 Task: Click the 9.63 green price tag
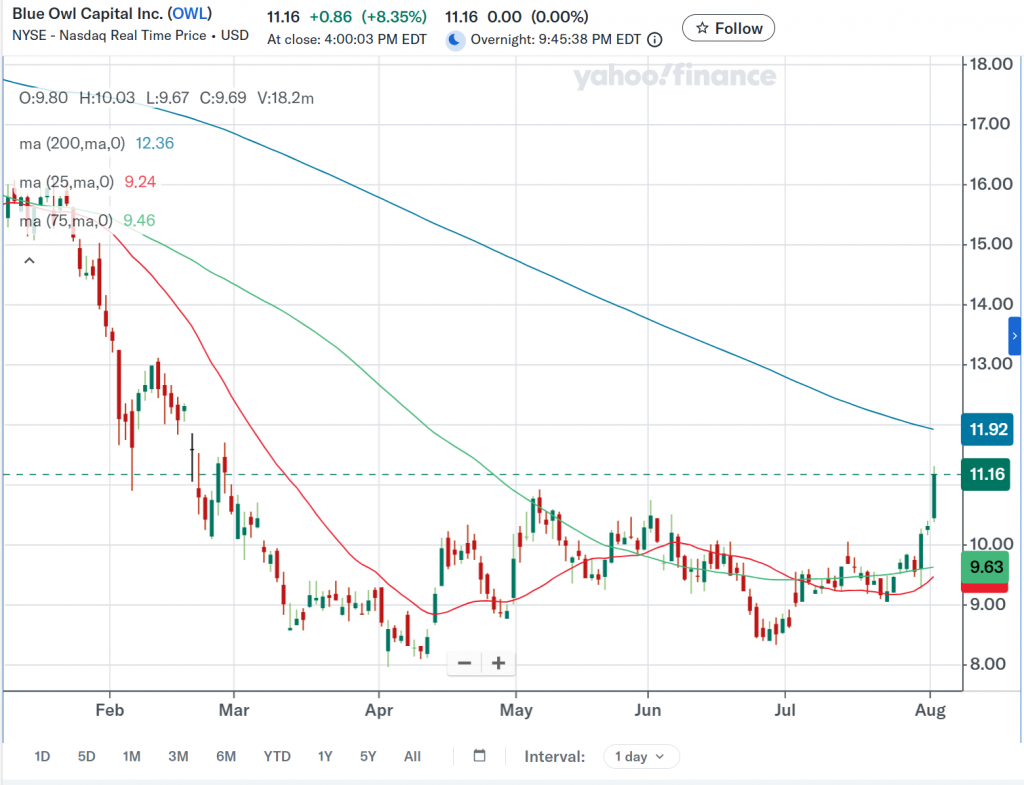[985, 566]
